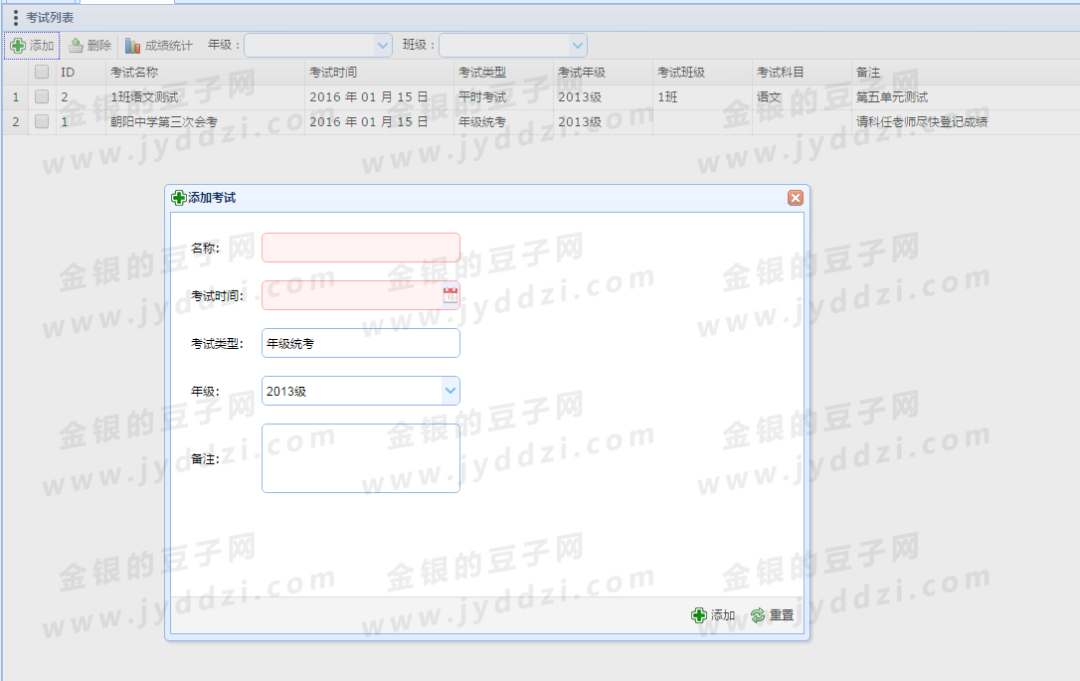Click the 请科任老师尽快登记成绩 remark cell

click(965, 122)
